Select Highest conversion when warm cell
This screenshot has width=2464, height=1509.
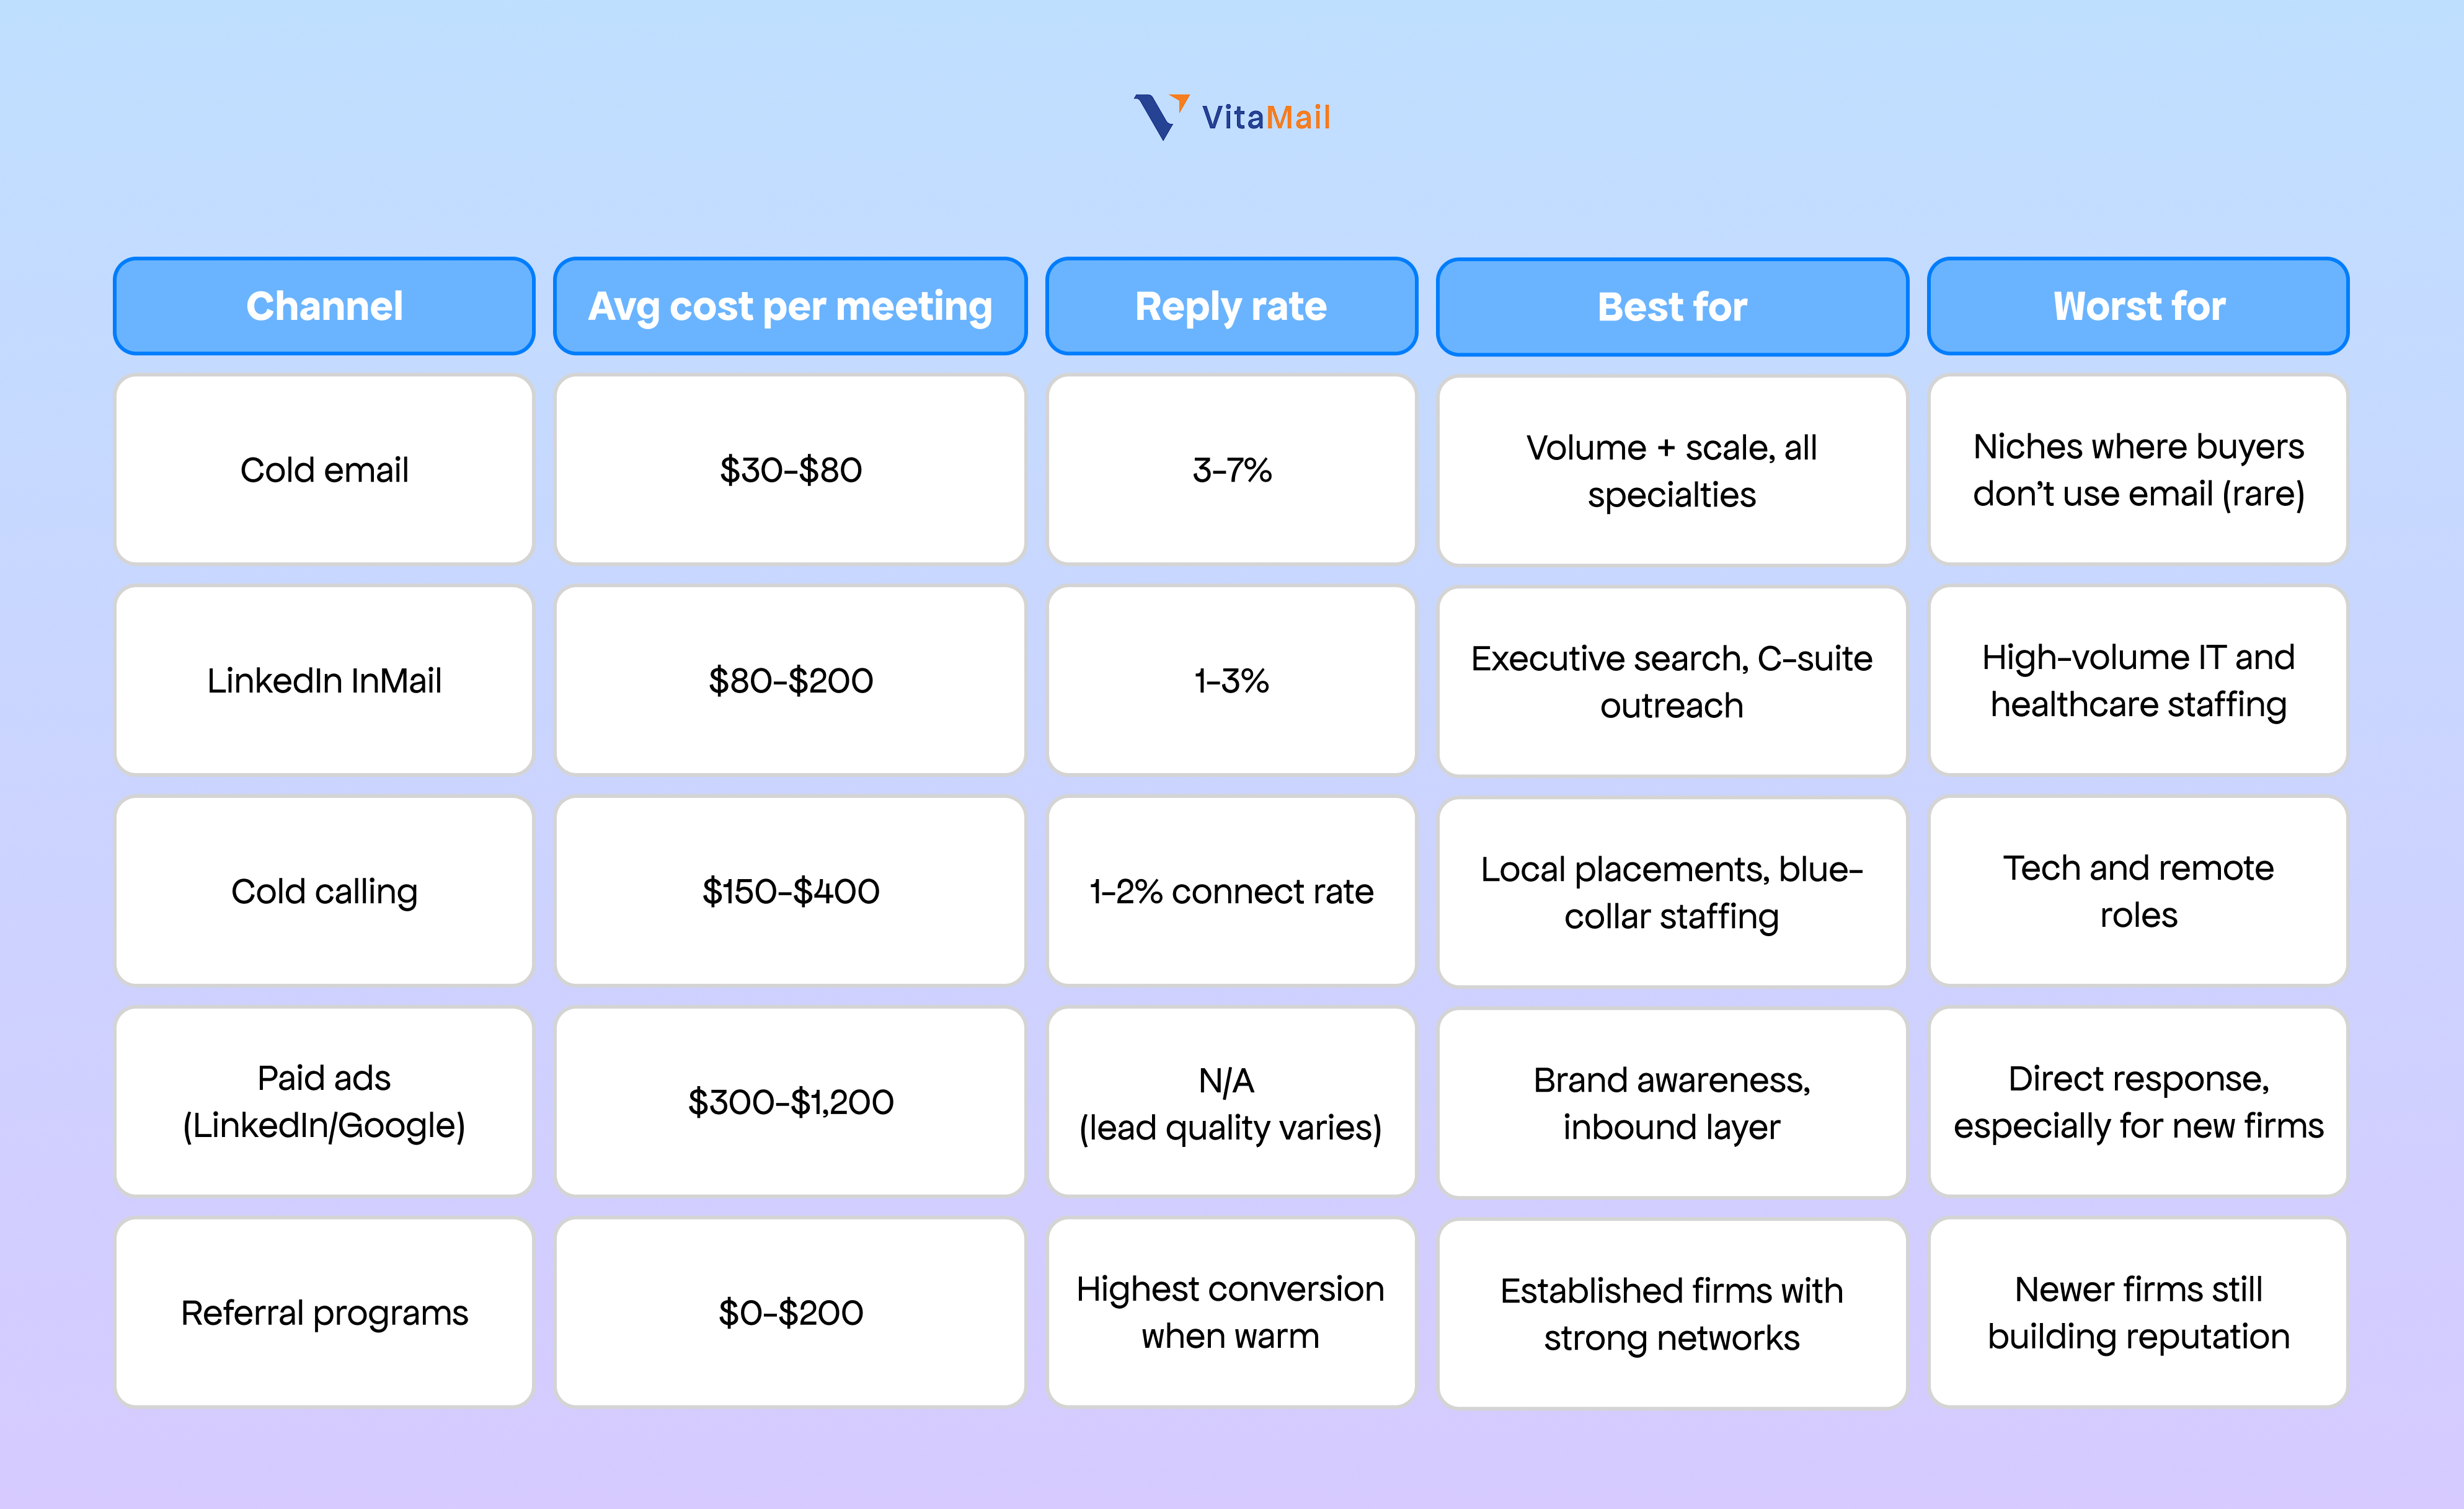(1231, 1313)
